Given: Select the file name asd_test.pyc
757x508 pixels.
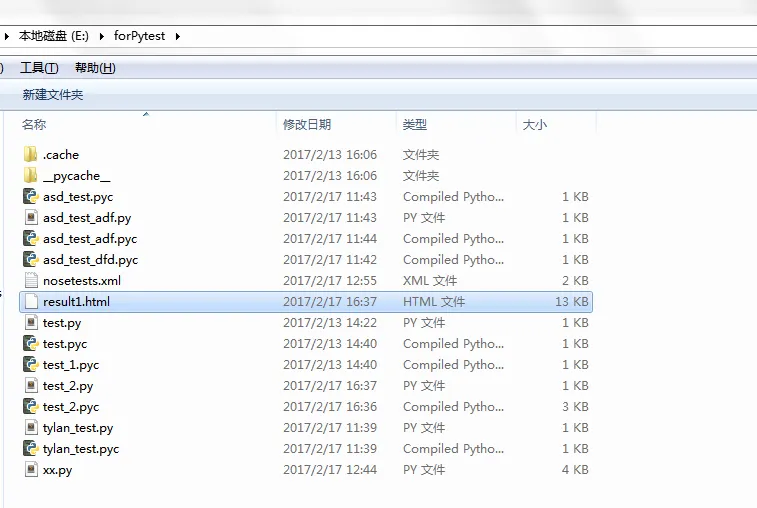Looking at the screenshot, I should point(78,197).
